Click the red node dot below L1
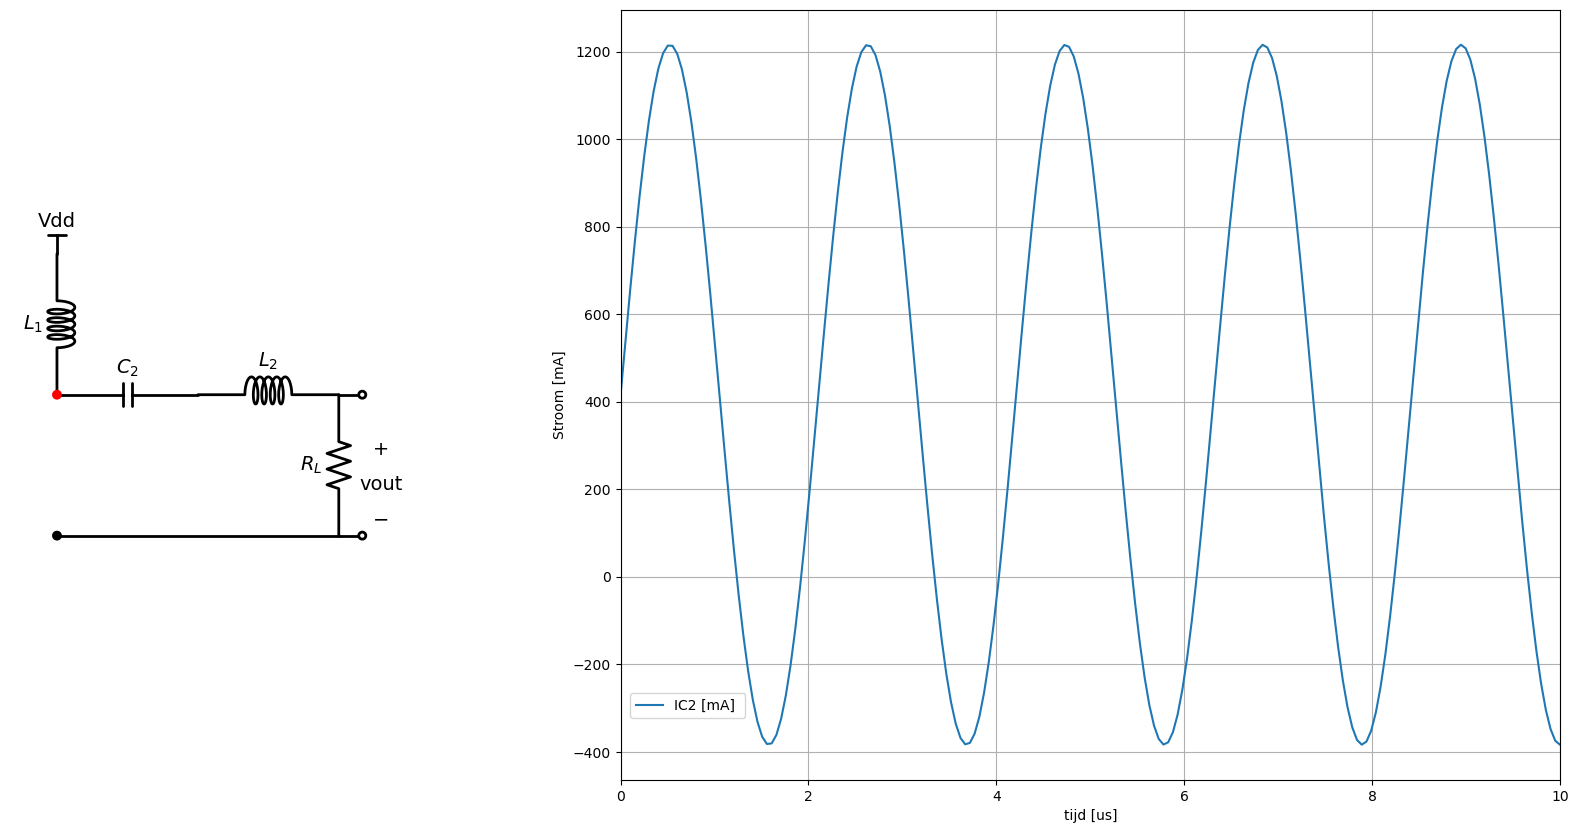Viewport: 1578px width, 833px height. pos(57,395)
